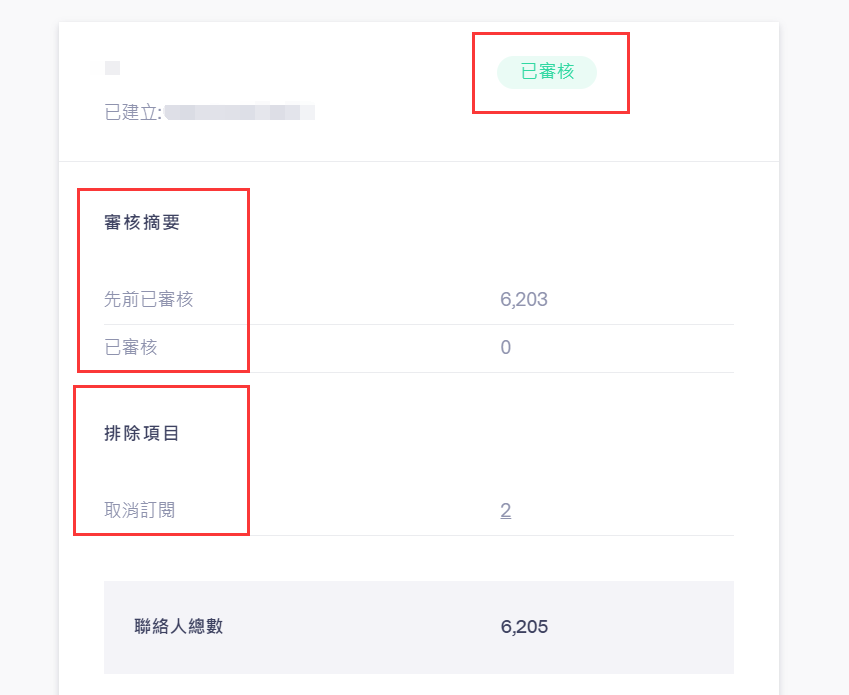849x695 pixels.
Task: Click page background right of the card
Action: tap(814, 350)
